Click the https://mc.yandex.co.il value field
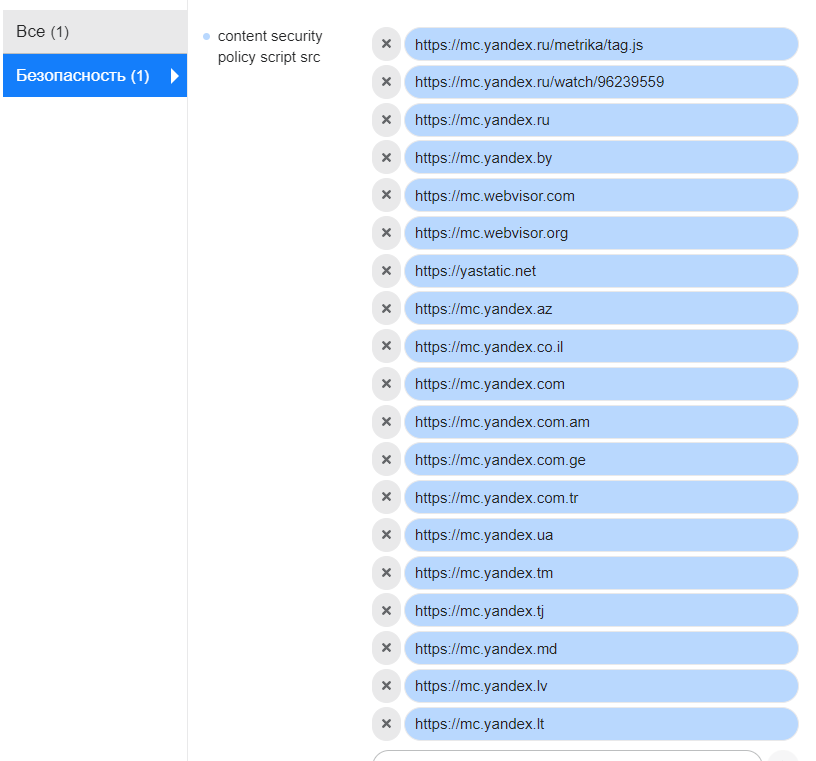The height and width of the screenshot is (761, 816). (x=601, y=347)
